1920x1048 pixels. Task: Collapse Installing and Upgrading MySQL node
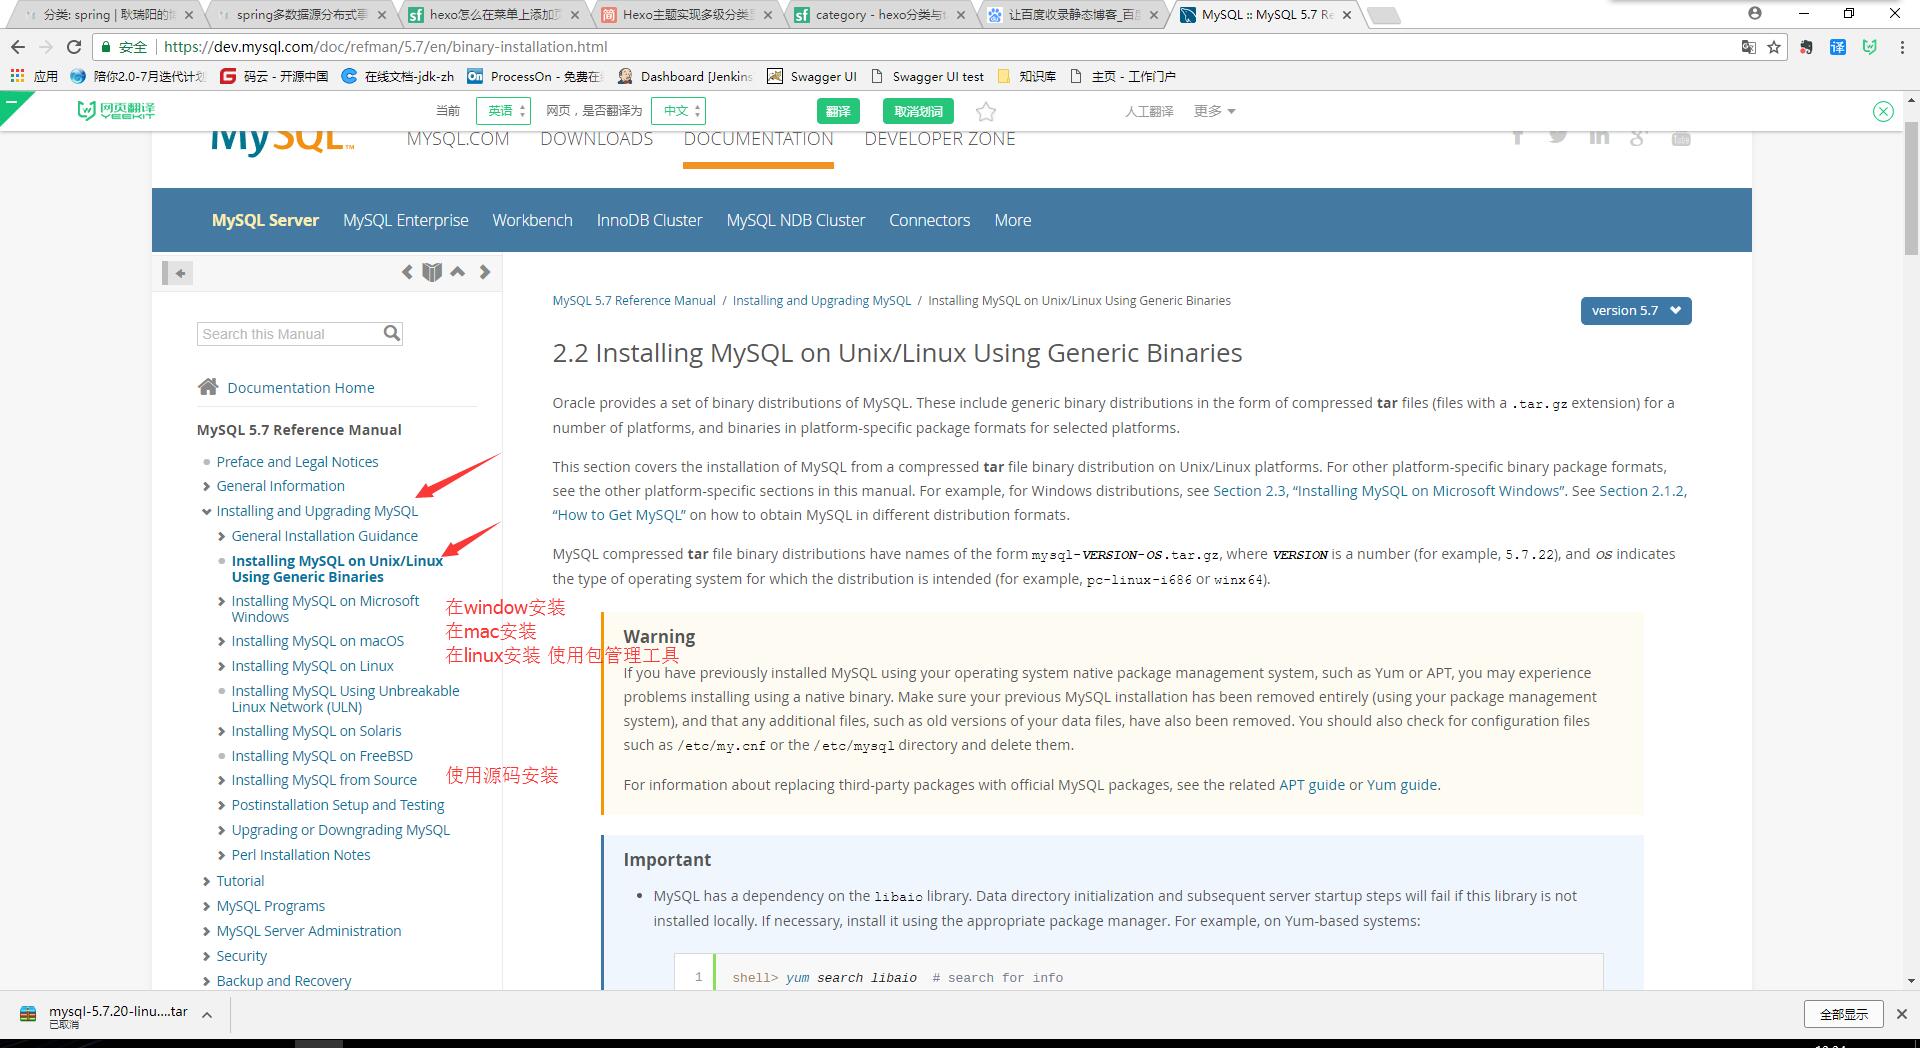(x=207, y=512)
